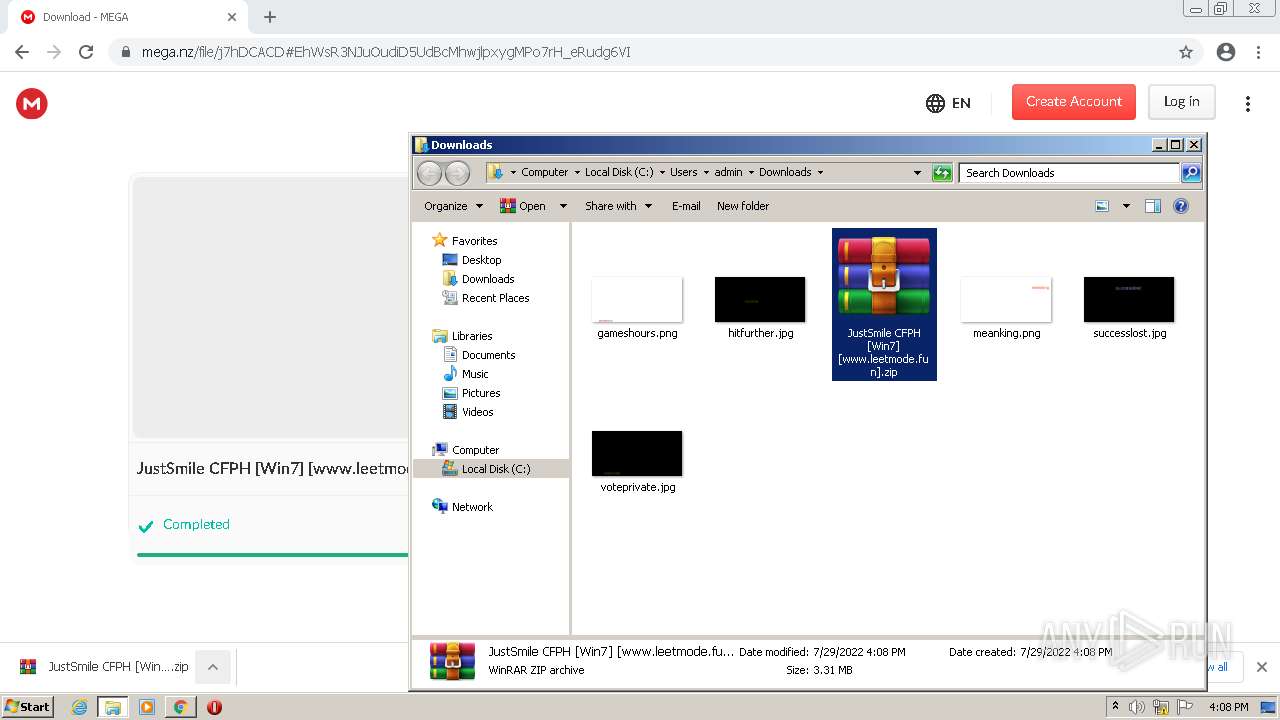Select Network in navigation pane

[462, 507]
